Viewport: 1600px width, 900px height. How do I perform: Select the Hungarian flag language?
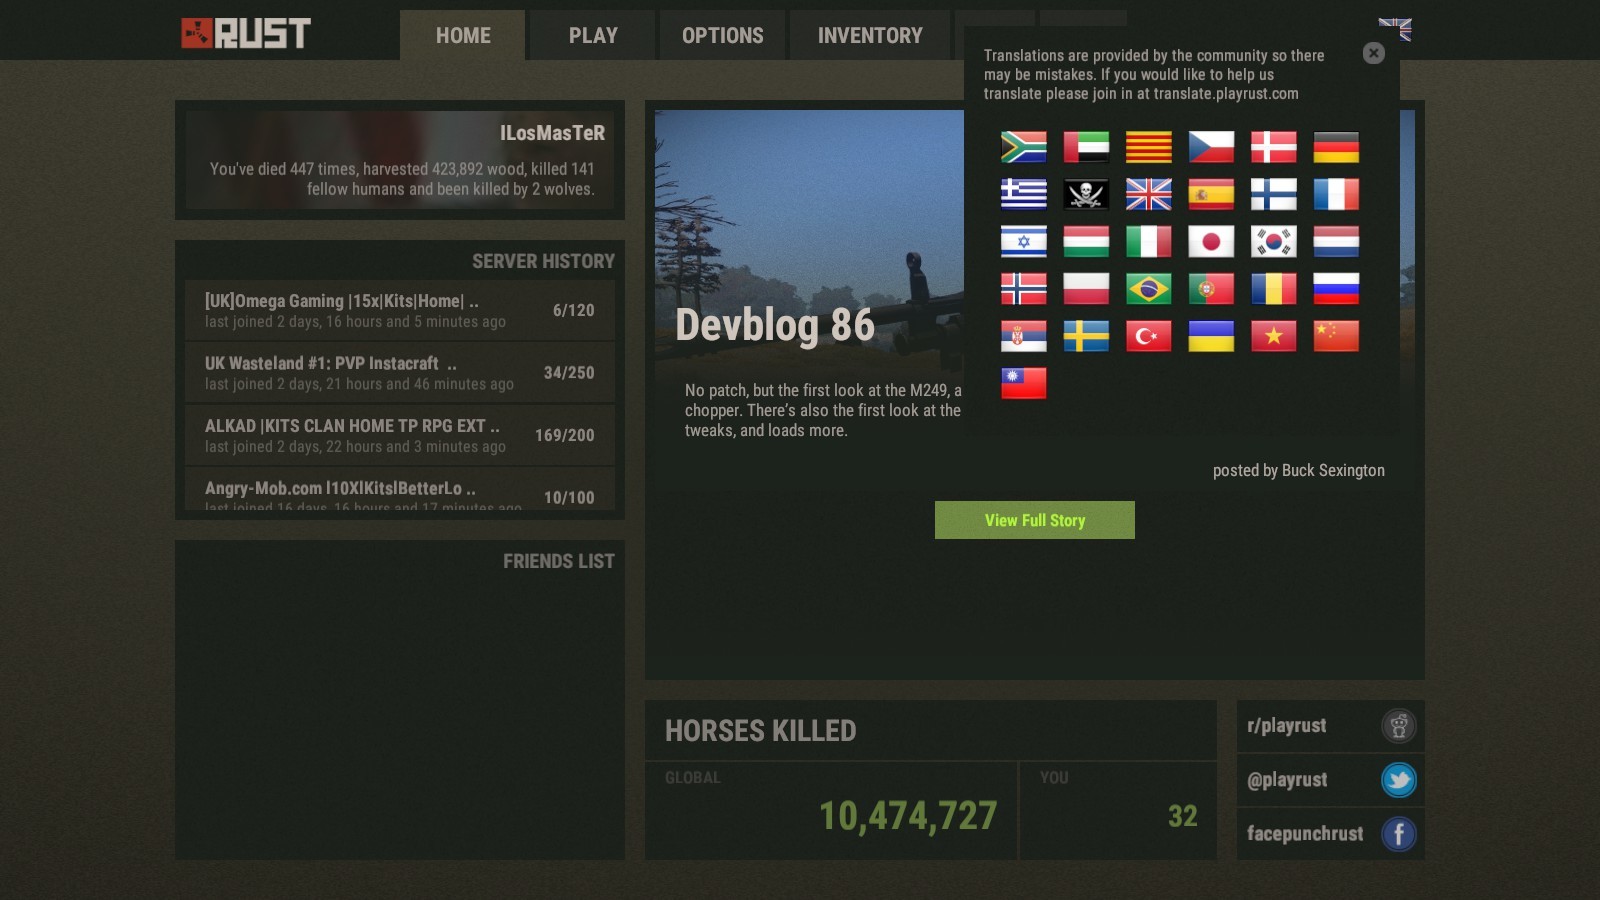pos(1086,241)
